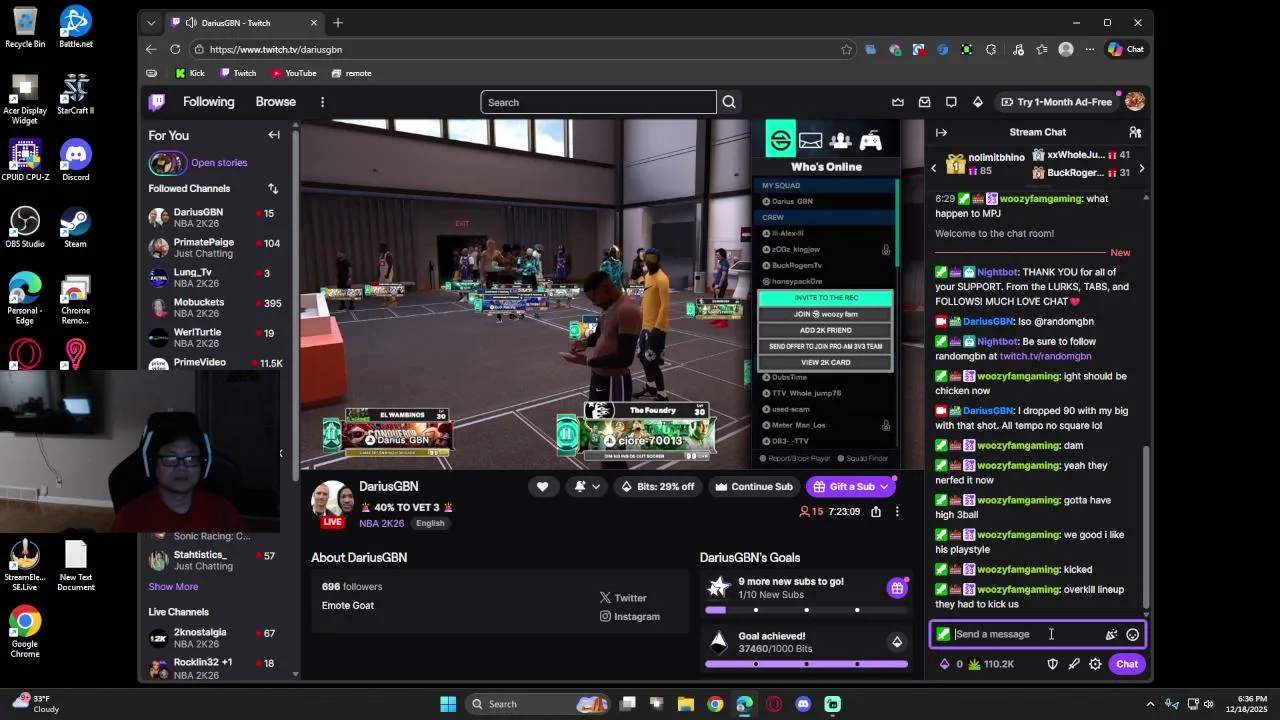
Task: Share the stream via share icon
Action: tap(876, 511)
